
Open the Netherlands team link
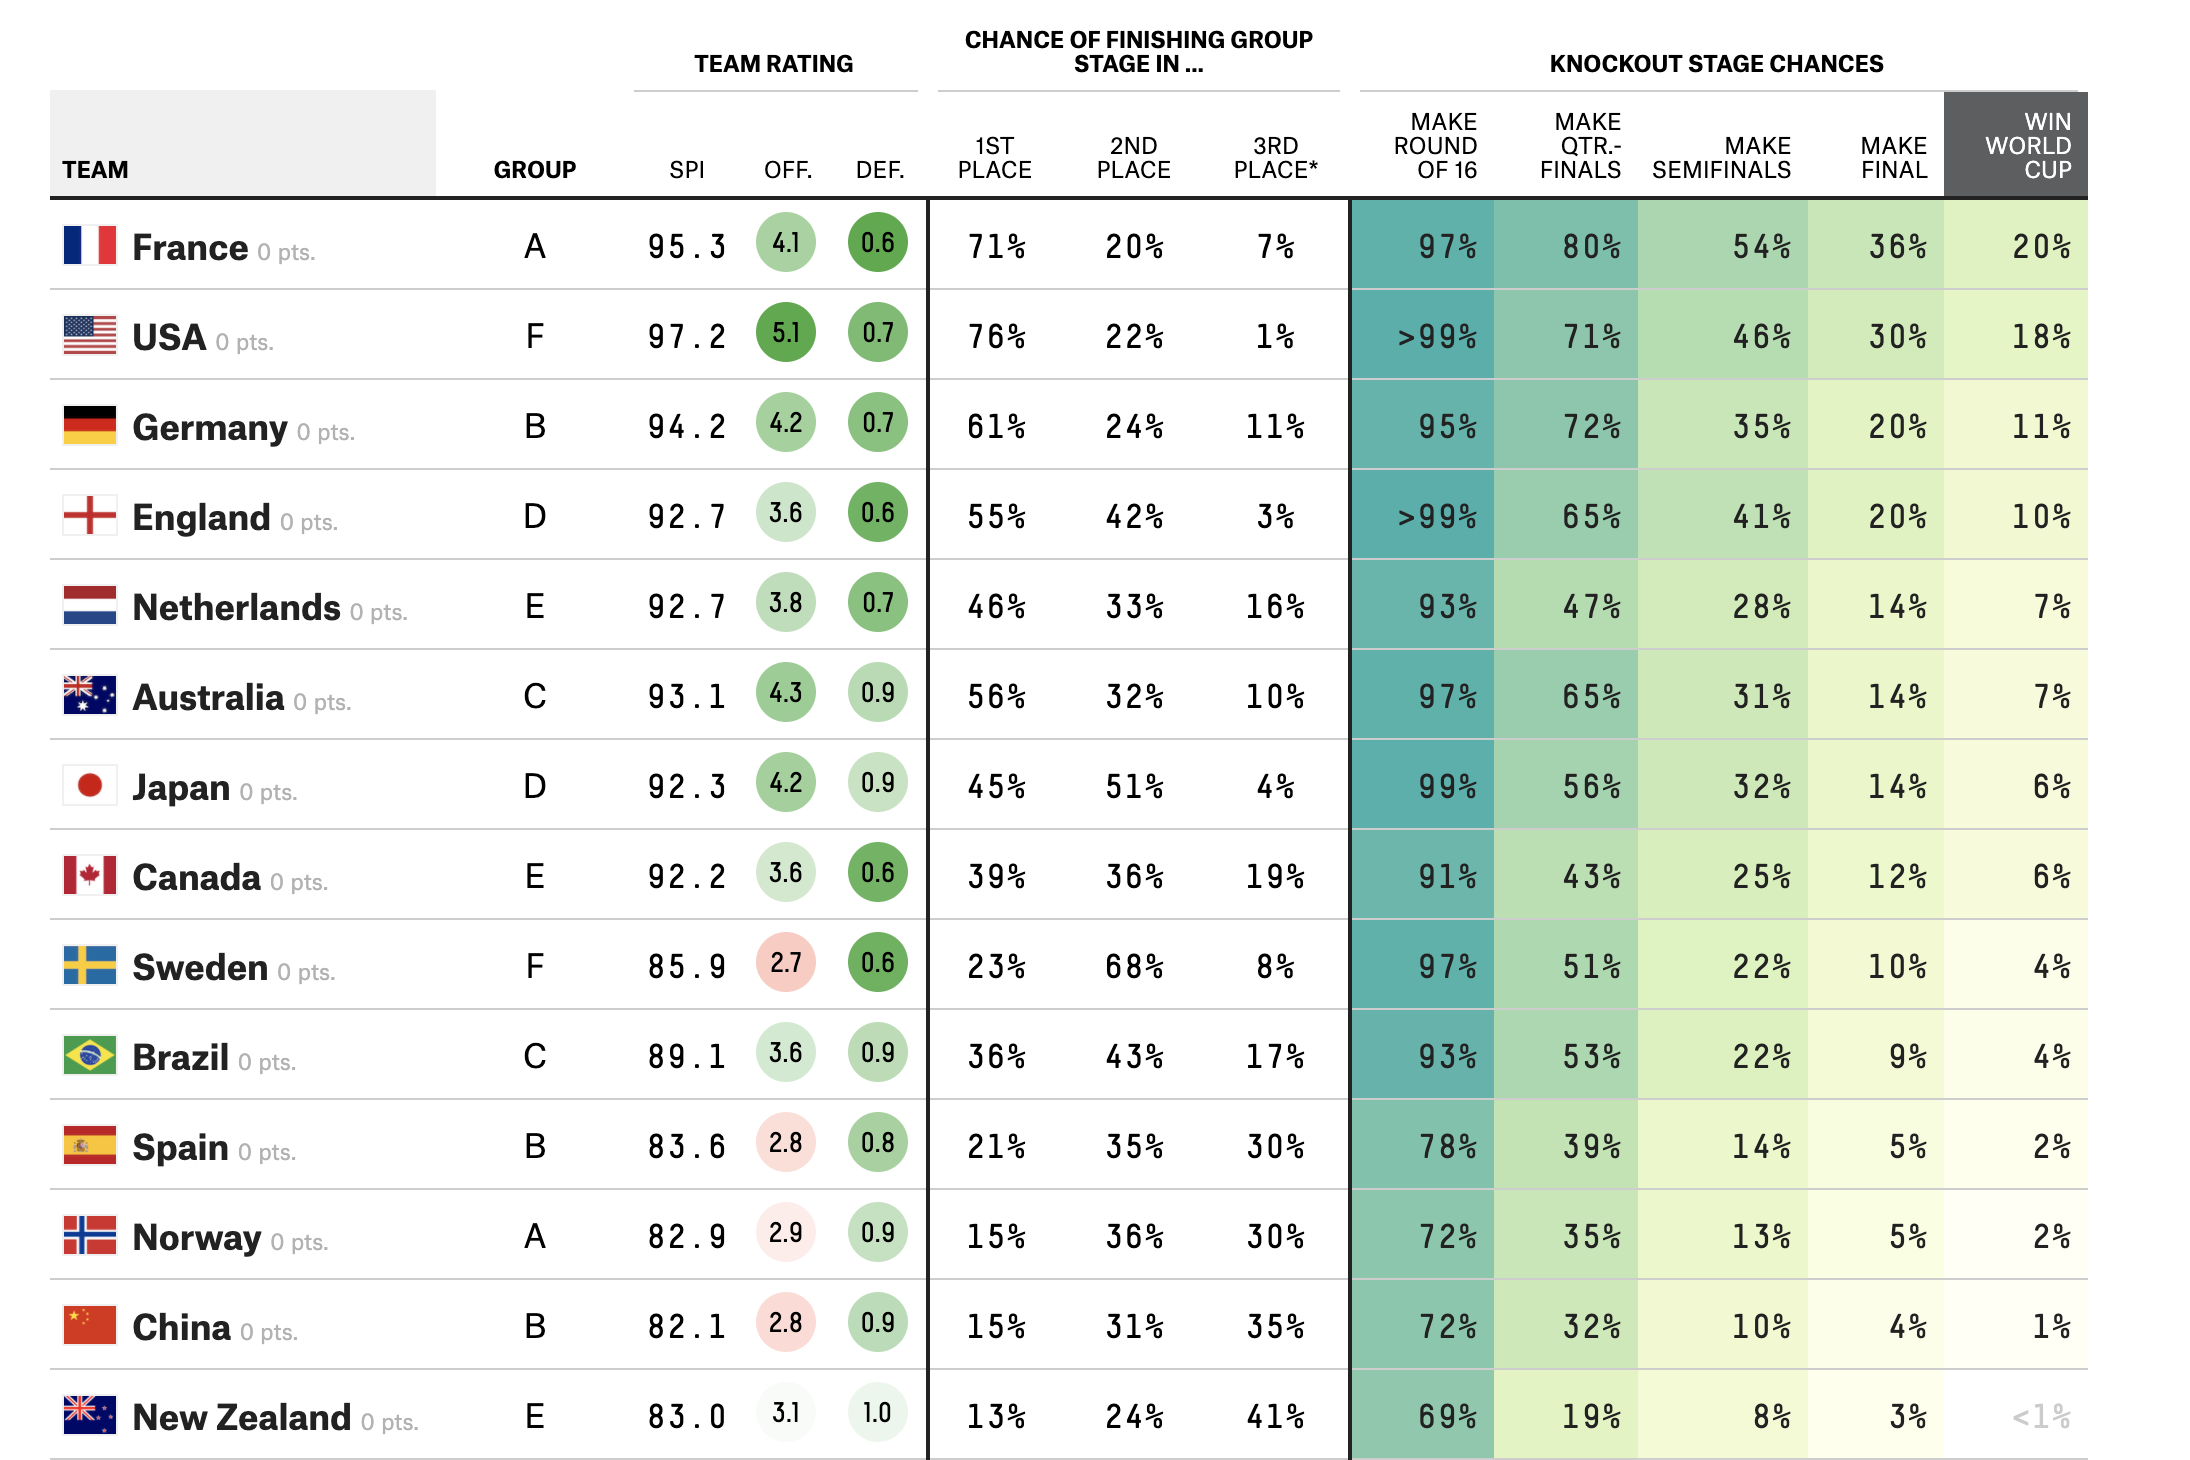[236, 607]
